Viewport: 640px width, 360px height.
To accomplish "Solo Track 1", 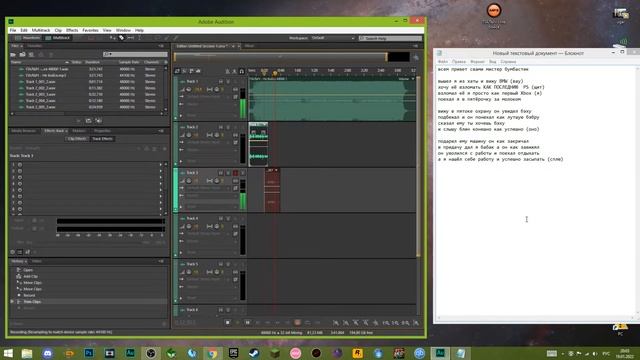I will tap(228, 82).
